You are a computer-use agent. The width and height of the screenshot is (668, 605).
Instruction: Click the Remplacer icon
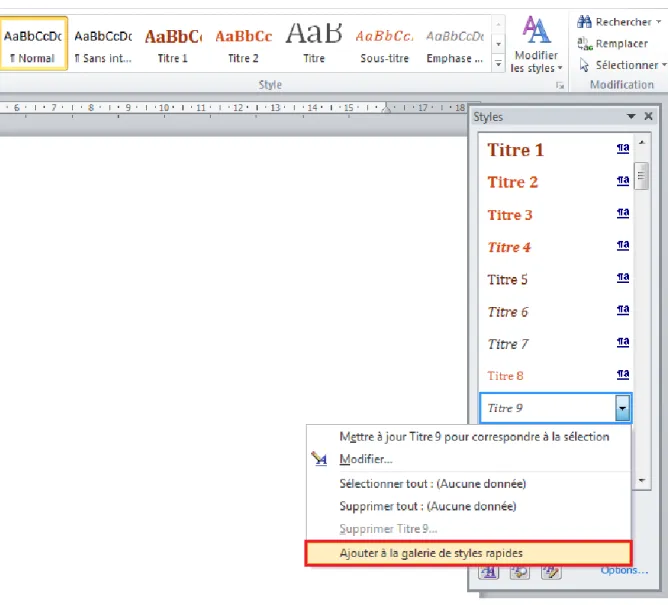pos(584,43)
